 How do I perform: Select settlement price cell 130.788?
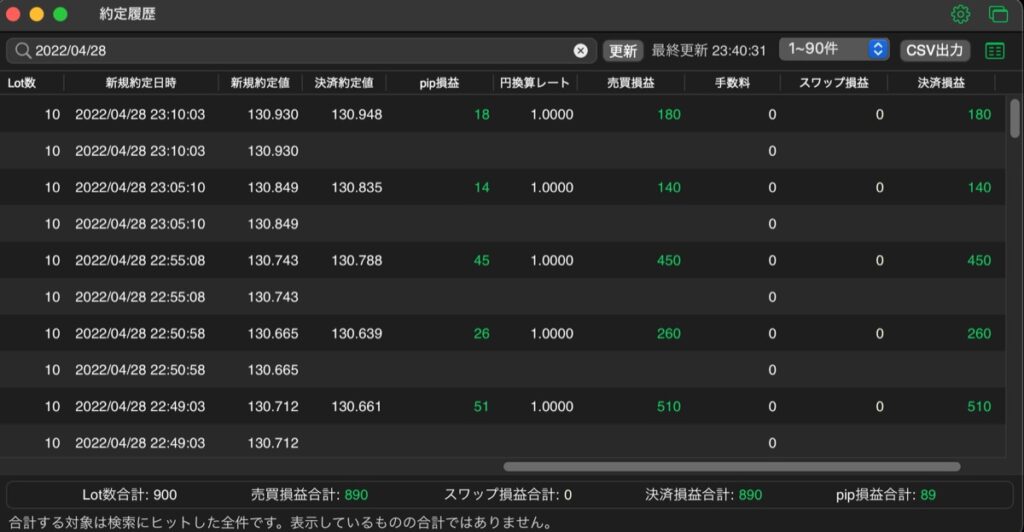point(357,260)
